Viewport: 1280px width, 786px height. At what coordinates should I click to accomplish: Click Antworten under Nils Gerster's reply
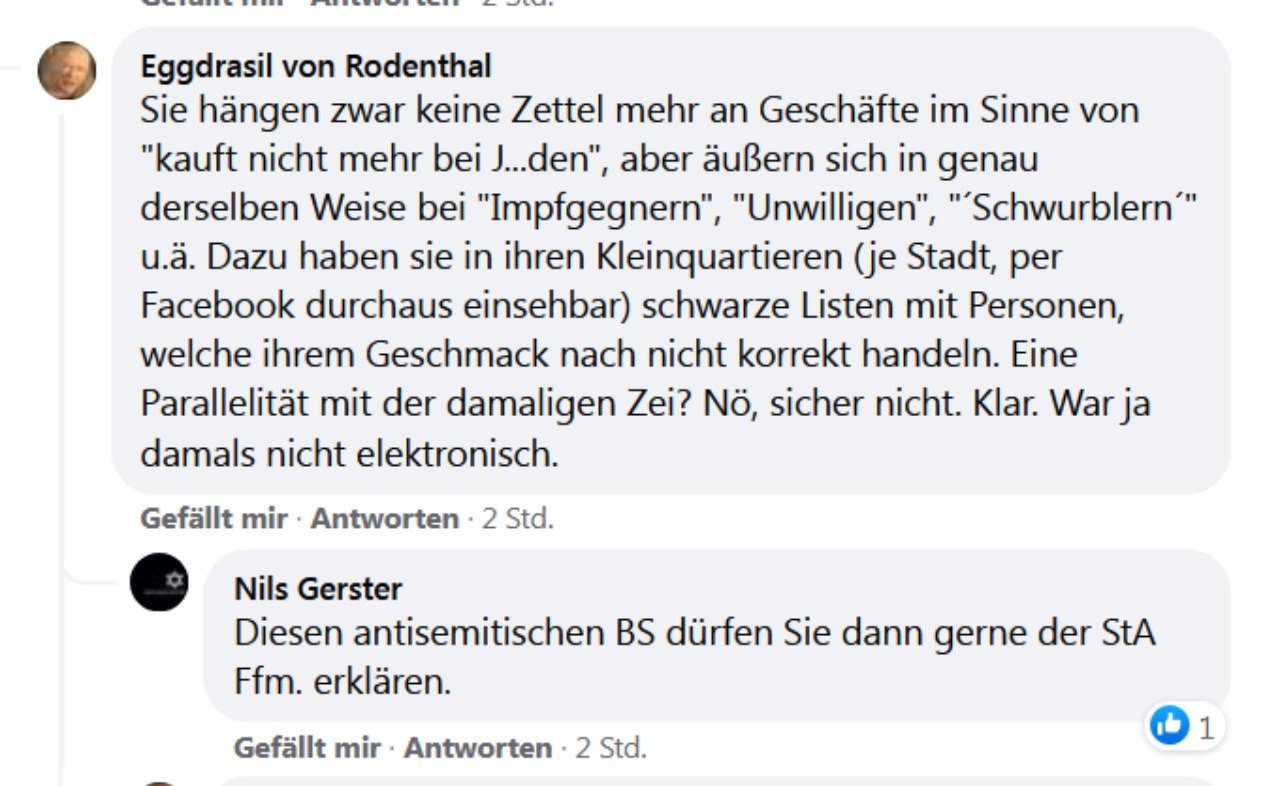[x=478, y=748]
